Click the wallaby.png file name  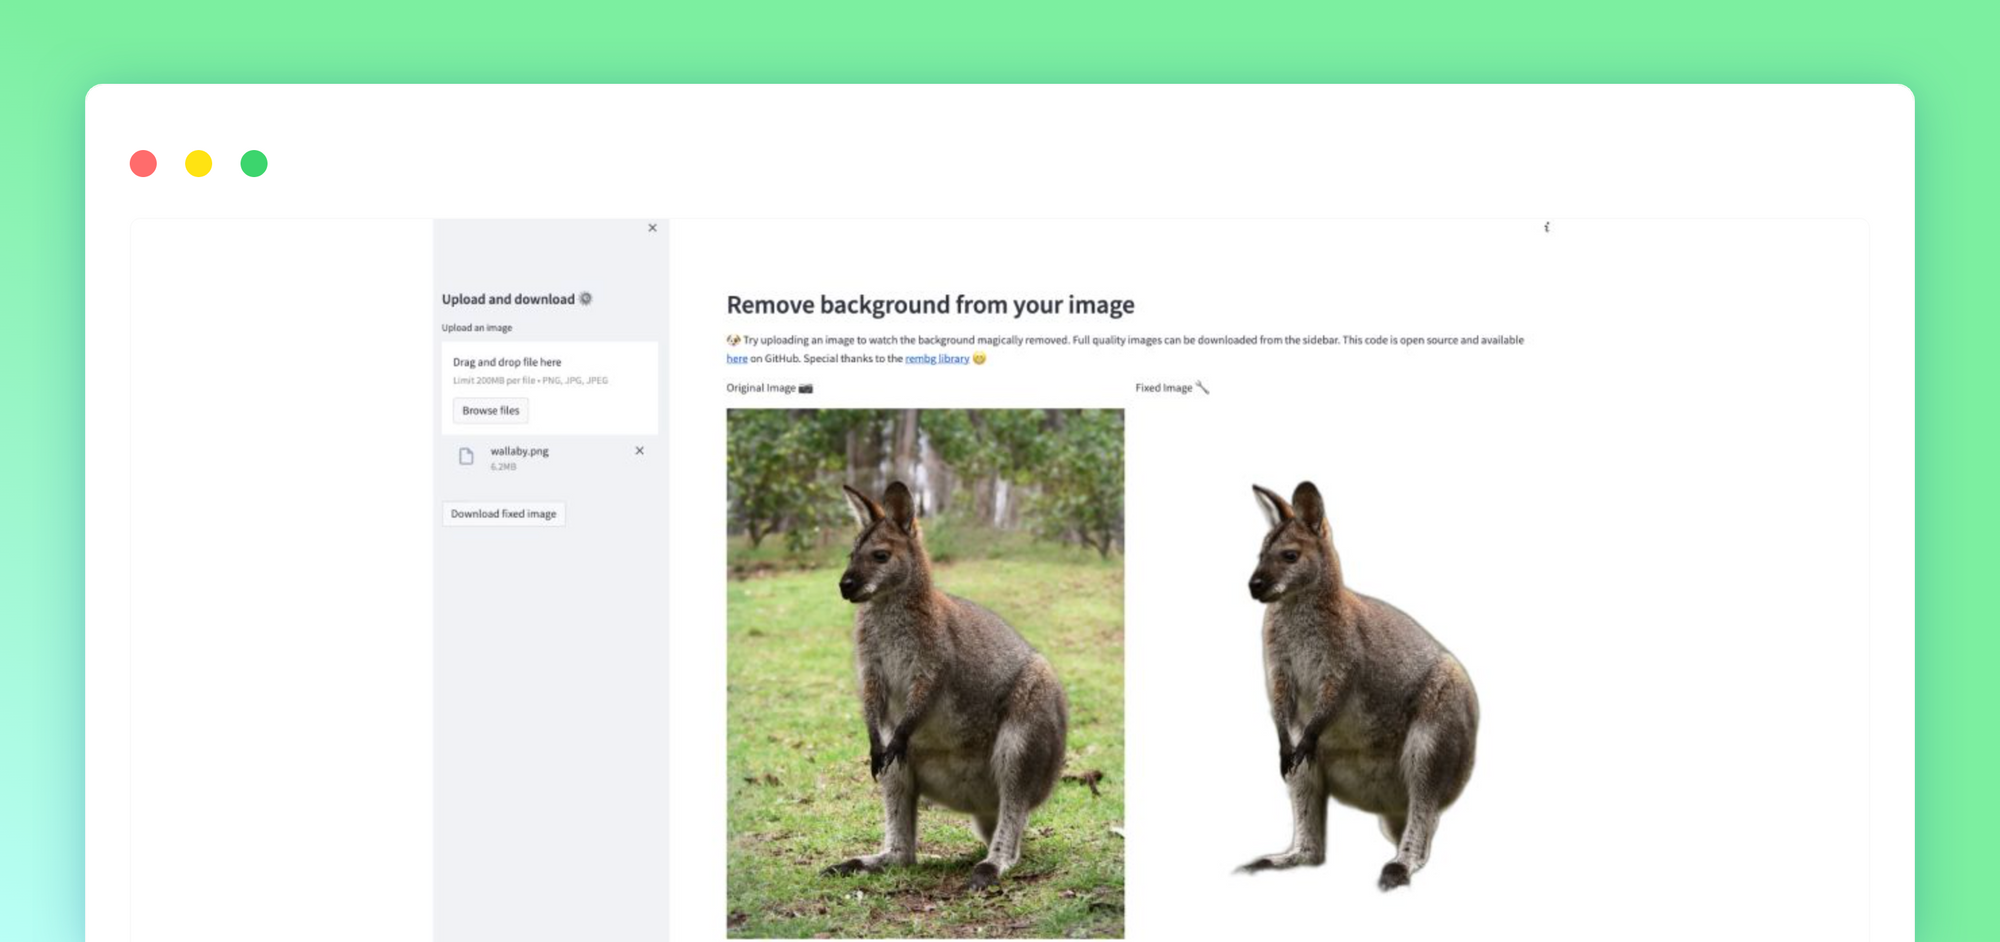point(519,451)
